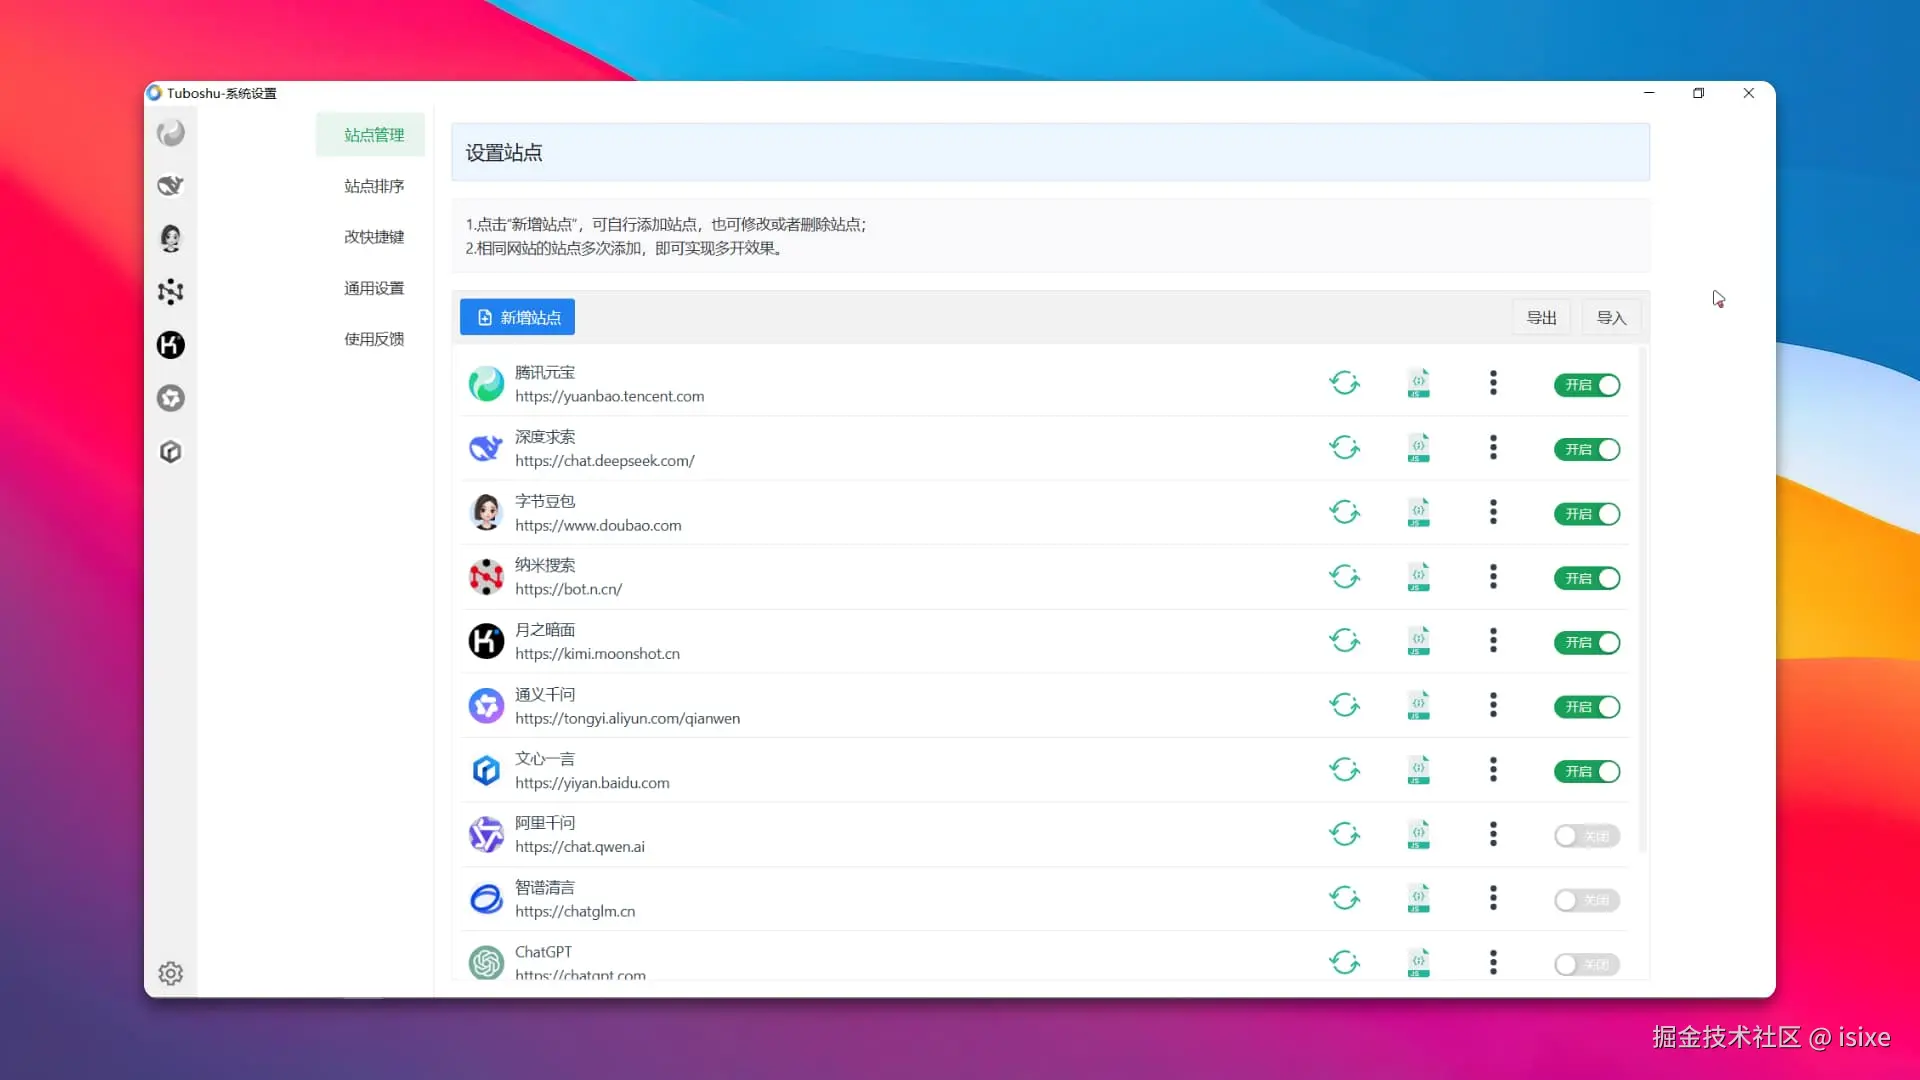This screenshot has width=1920, height=1080.
Task: Click the site list vertical scrollbar
Action: point(1643,600)
